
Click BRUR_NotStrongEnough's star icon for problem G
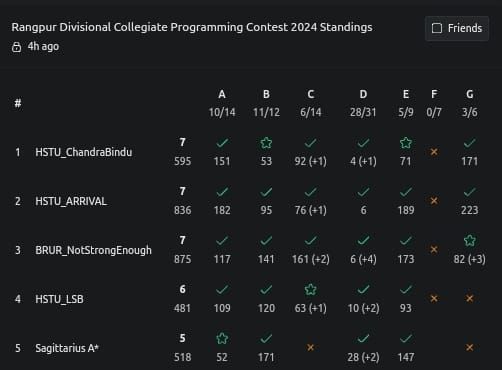click(469, 240)
